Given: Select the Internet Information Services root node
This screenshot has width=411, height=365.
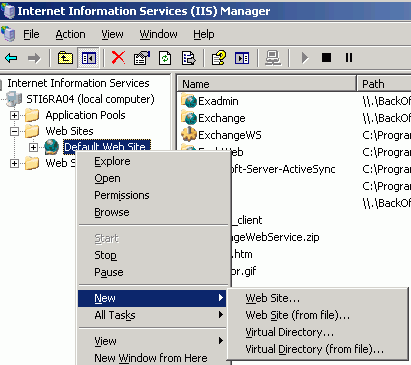Looking at the screenshot, I should [78, 83].
